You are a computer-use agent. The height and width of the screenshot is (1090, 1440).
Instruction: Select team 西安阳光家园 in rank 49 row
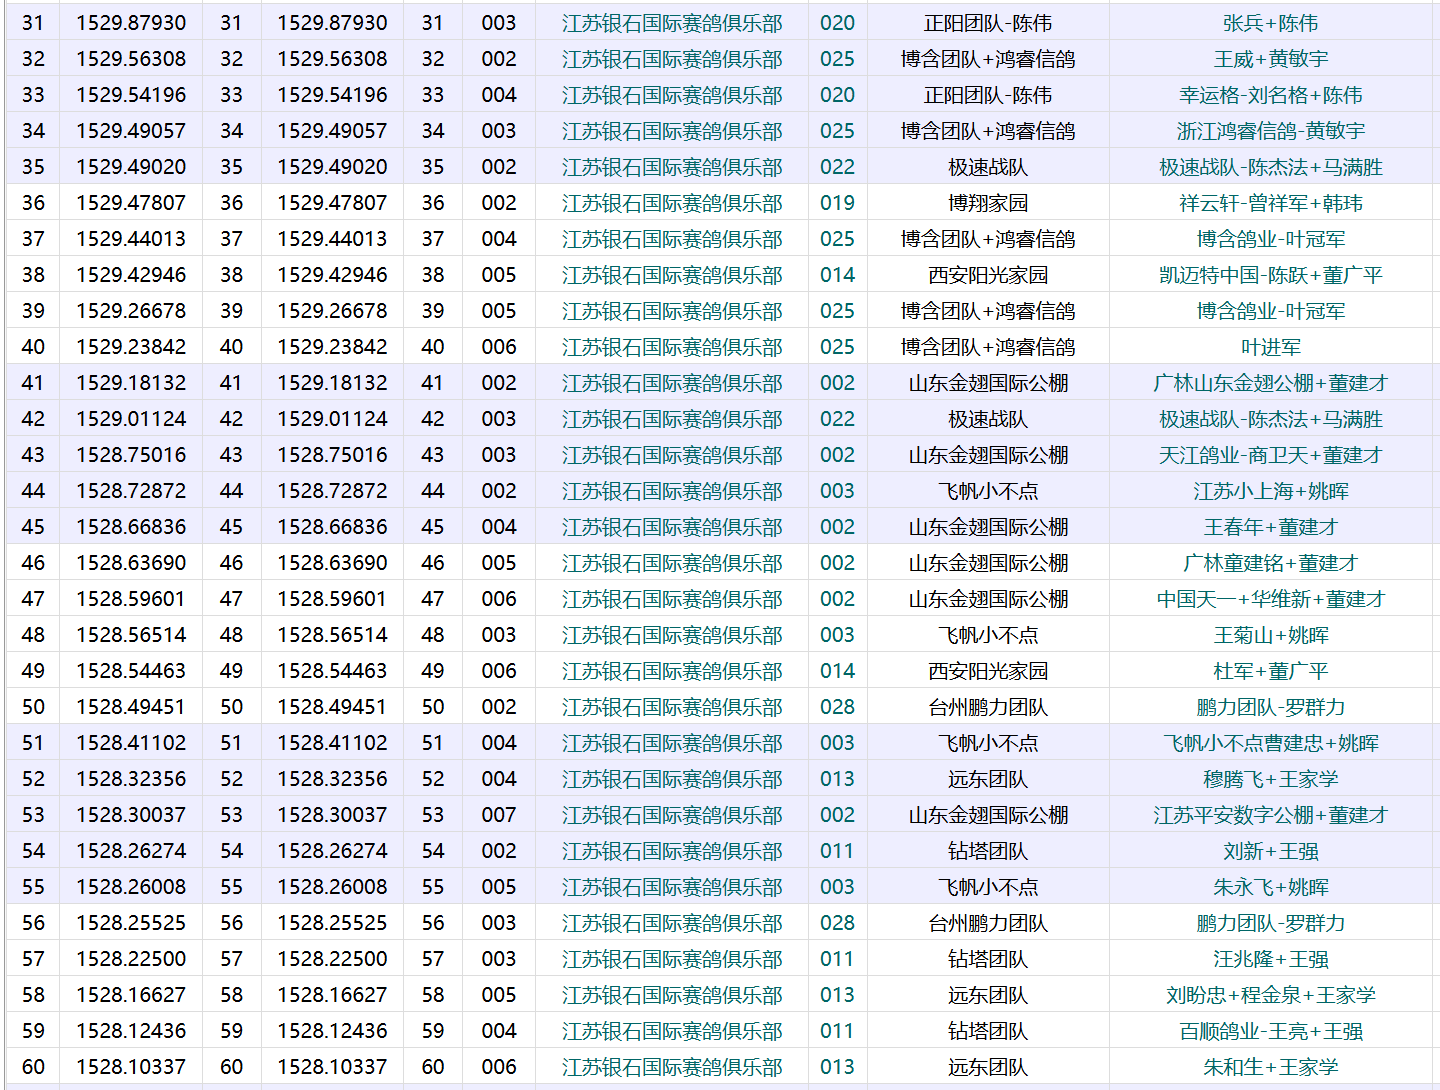coord(988,671)
